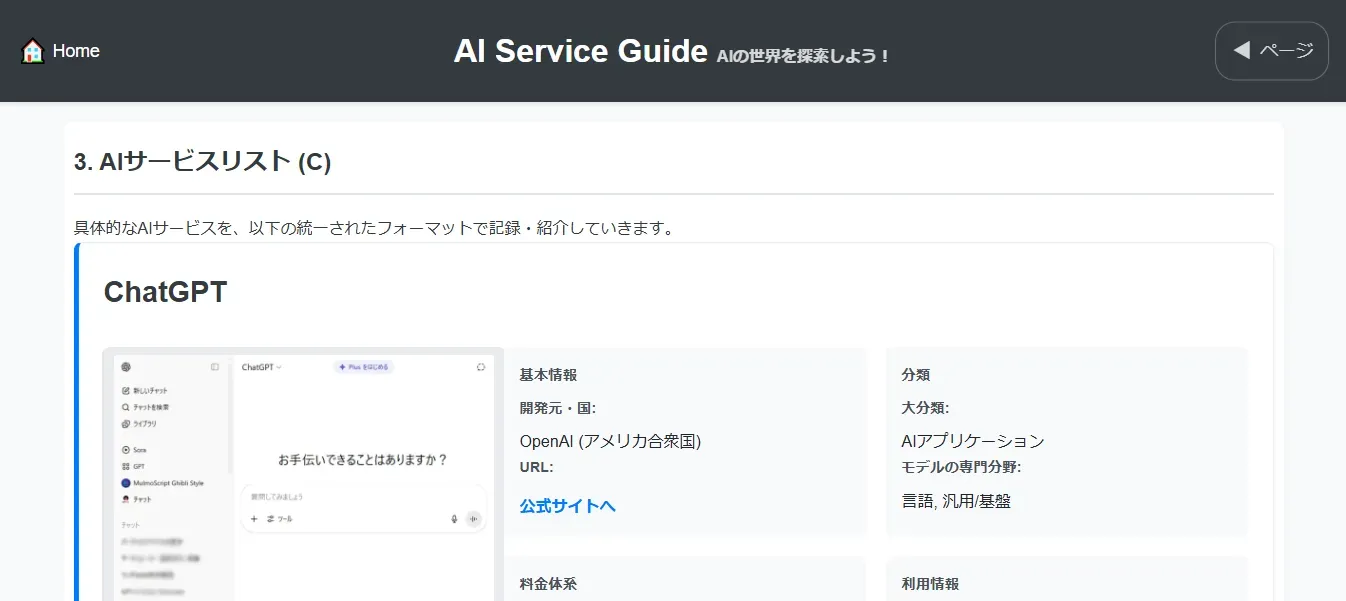Click the Home menu item in the navbar
Viewport: 1346px width, 601px height.
(x=76, y=50)
